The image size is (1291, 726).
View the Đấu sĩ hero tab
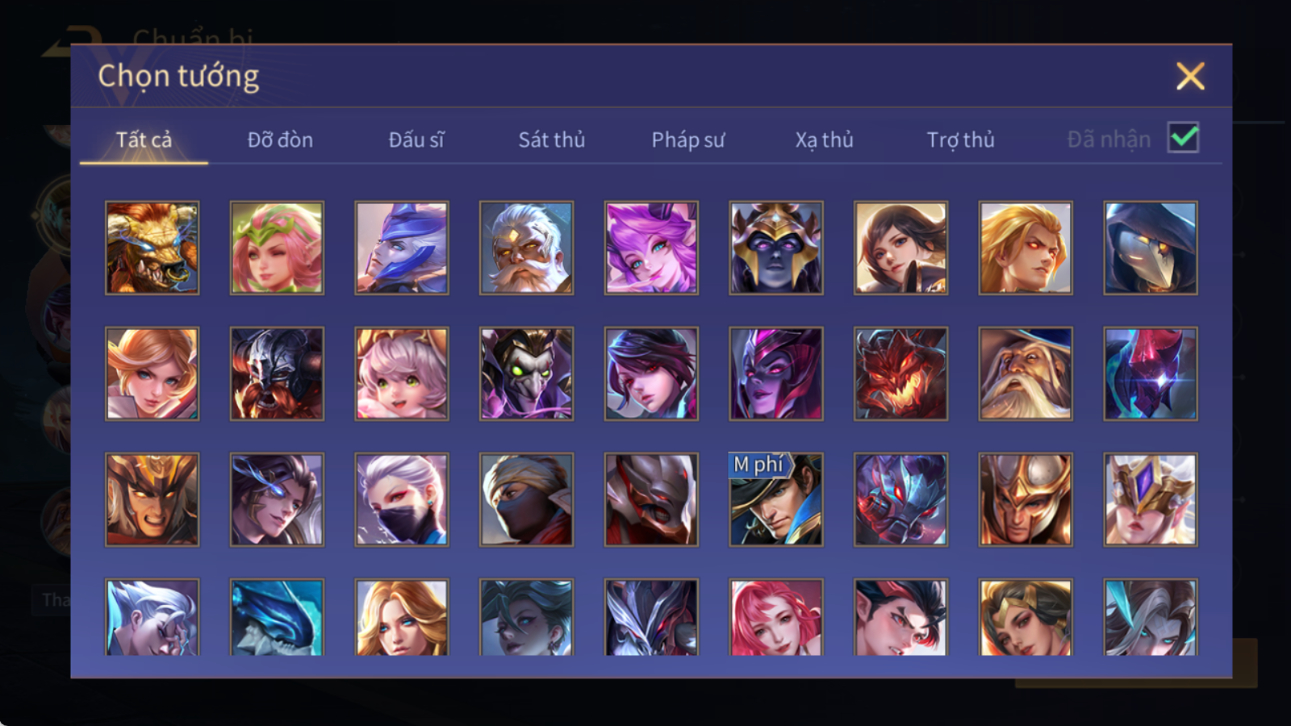pyautogui.click(x=416, y=140)
